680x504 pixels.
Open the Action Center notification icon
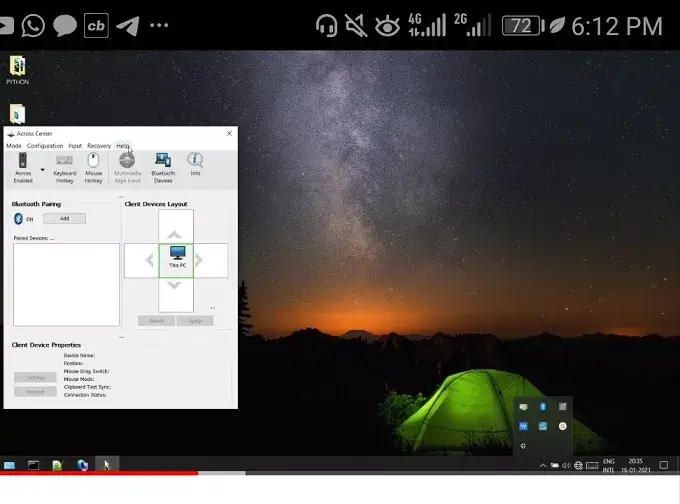(x=664, y=465)
